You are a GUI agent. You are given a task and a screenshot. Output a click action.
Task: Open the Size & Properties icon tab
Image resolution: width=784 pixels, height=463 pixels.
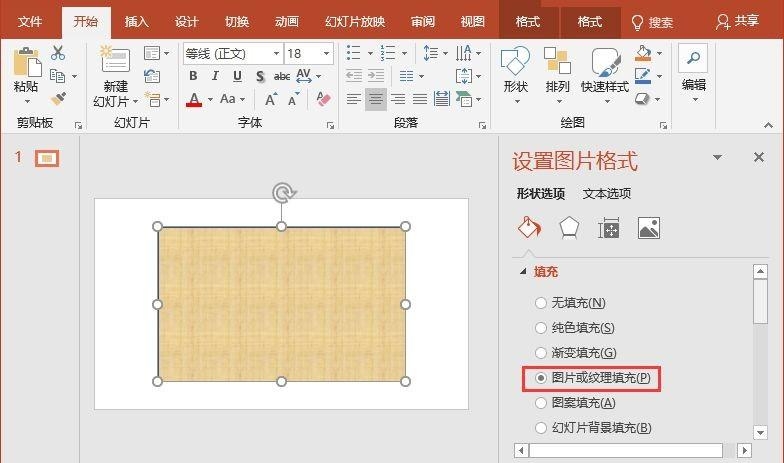pos(608,228)
